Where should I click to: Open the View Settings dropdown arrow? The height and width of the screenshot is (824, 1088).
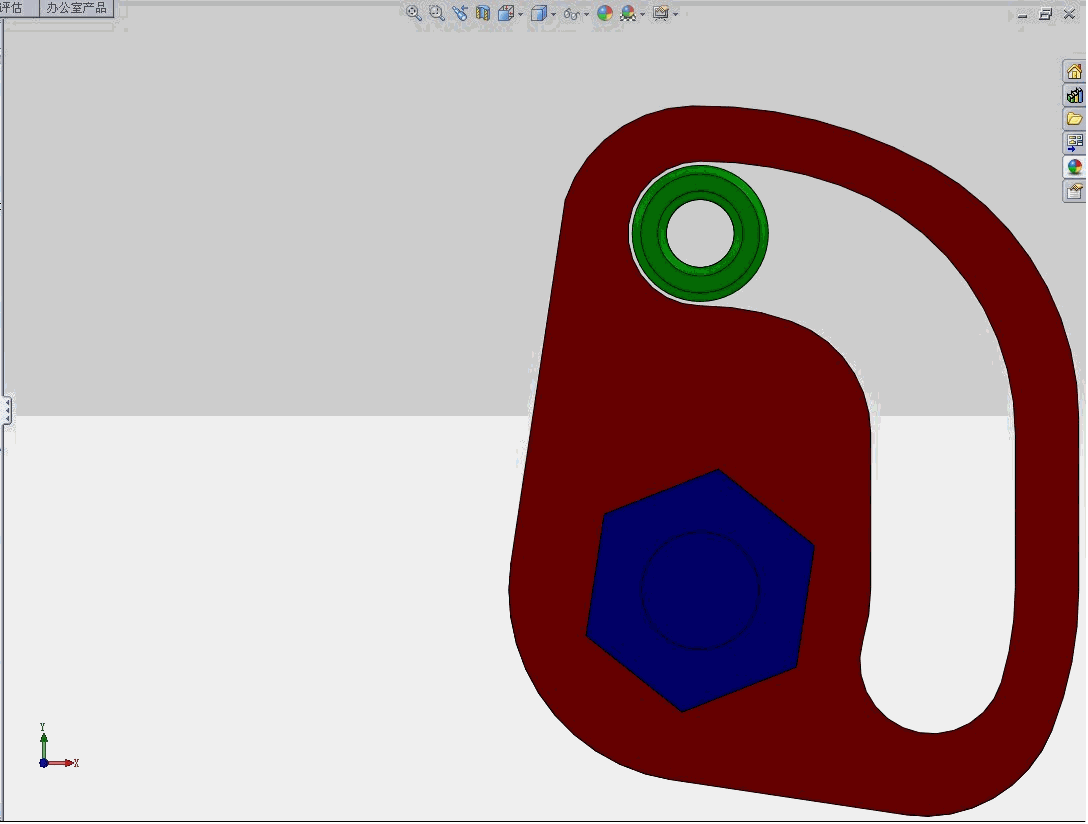(x=675, y=15)
